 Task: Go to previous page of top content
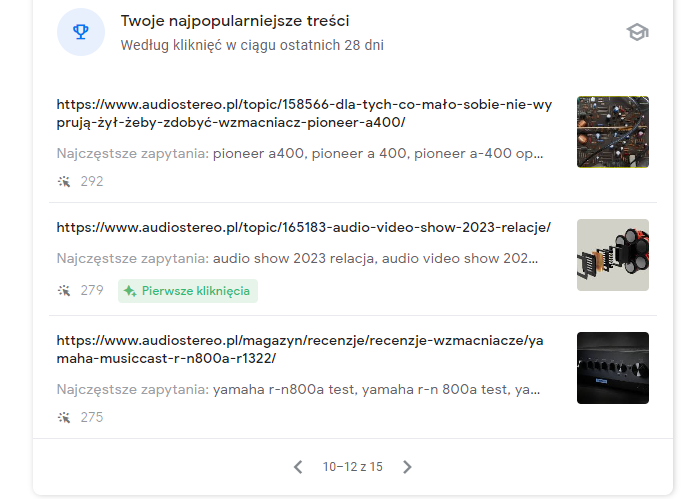[298, 467]
